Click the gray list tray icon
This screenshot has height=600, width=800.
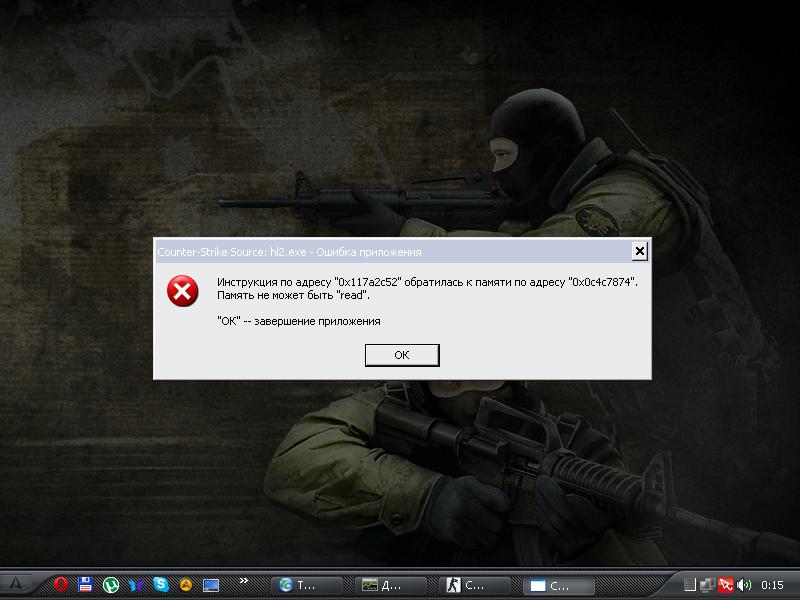pos(689,585)
